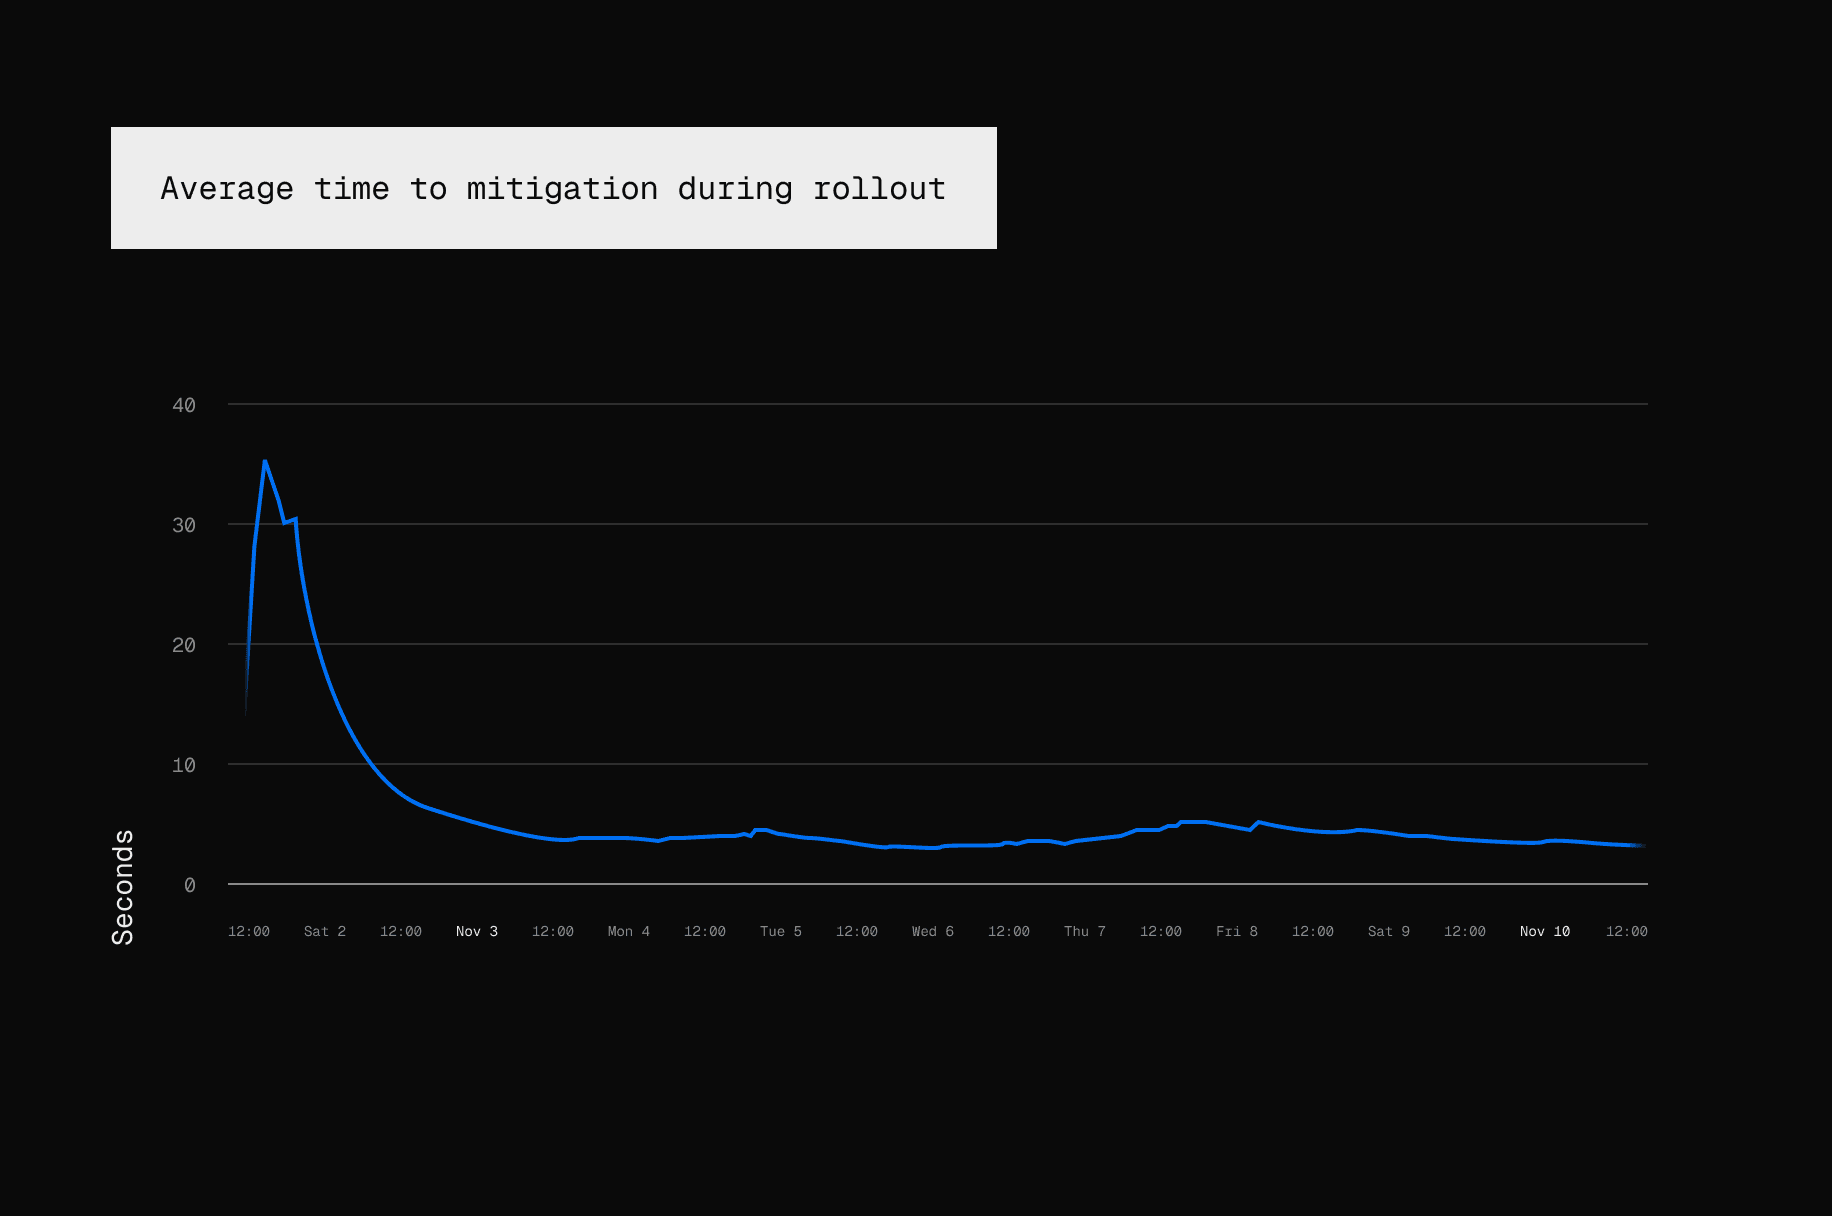1832x1216 pixels.
Task: Click the 'Sat 9' axis label
Action: (1389, 931)
